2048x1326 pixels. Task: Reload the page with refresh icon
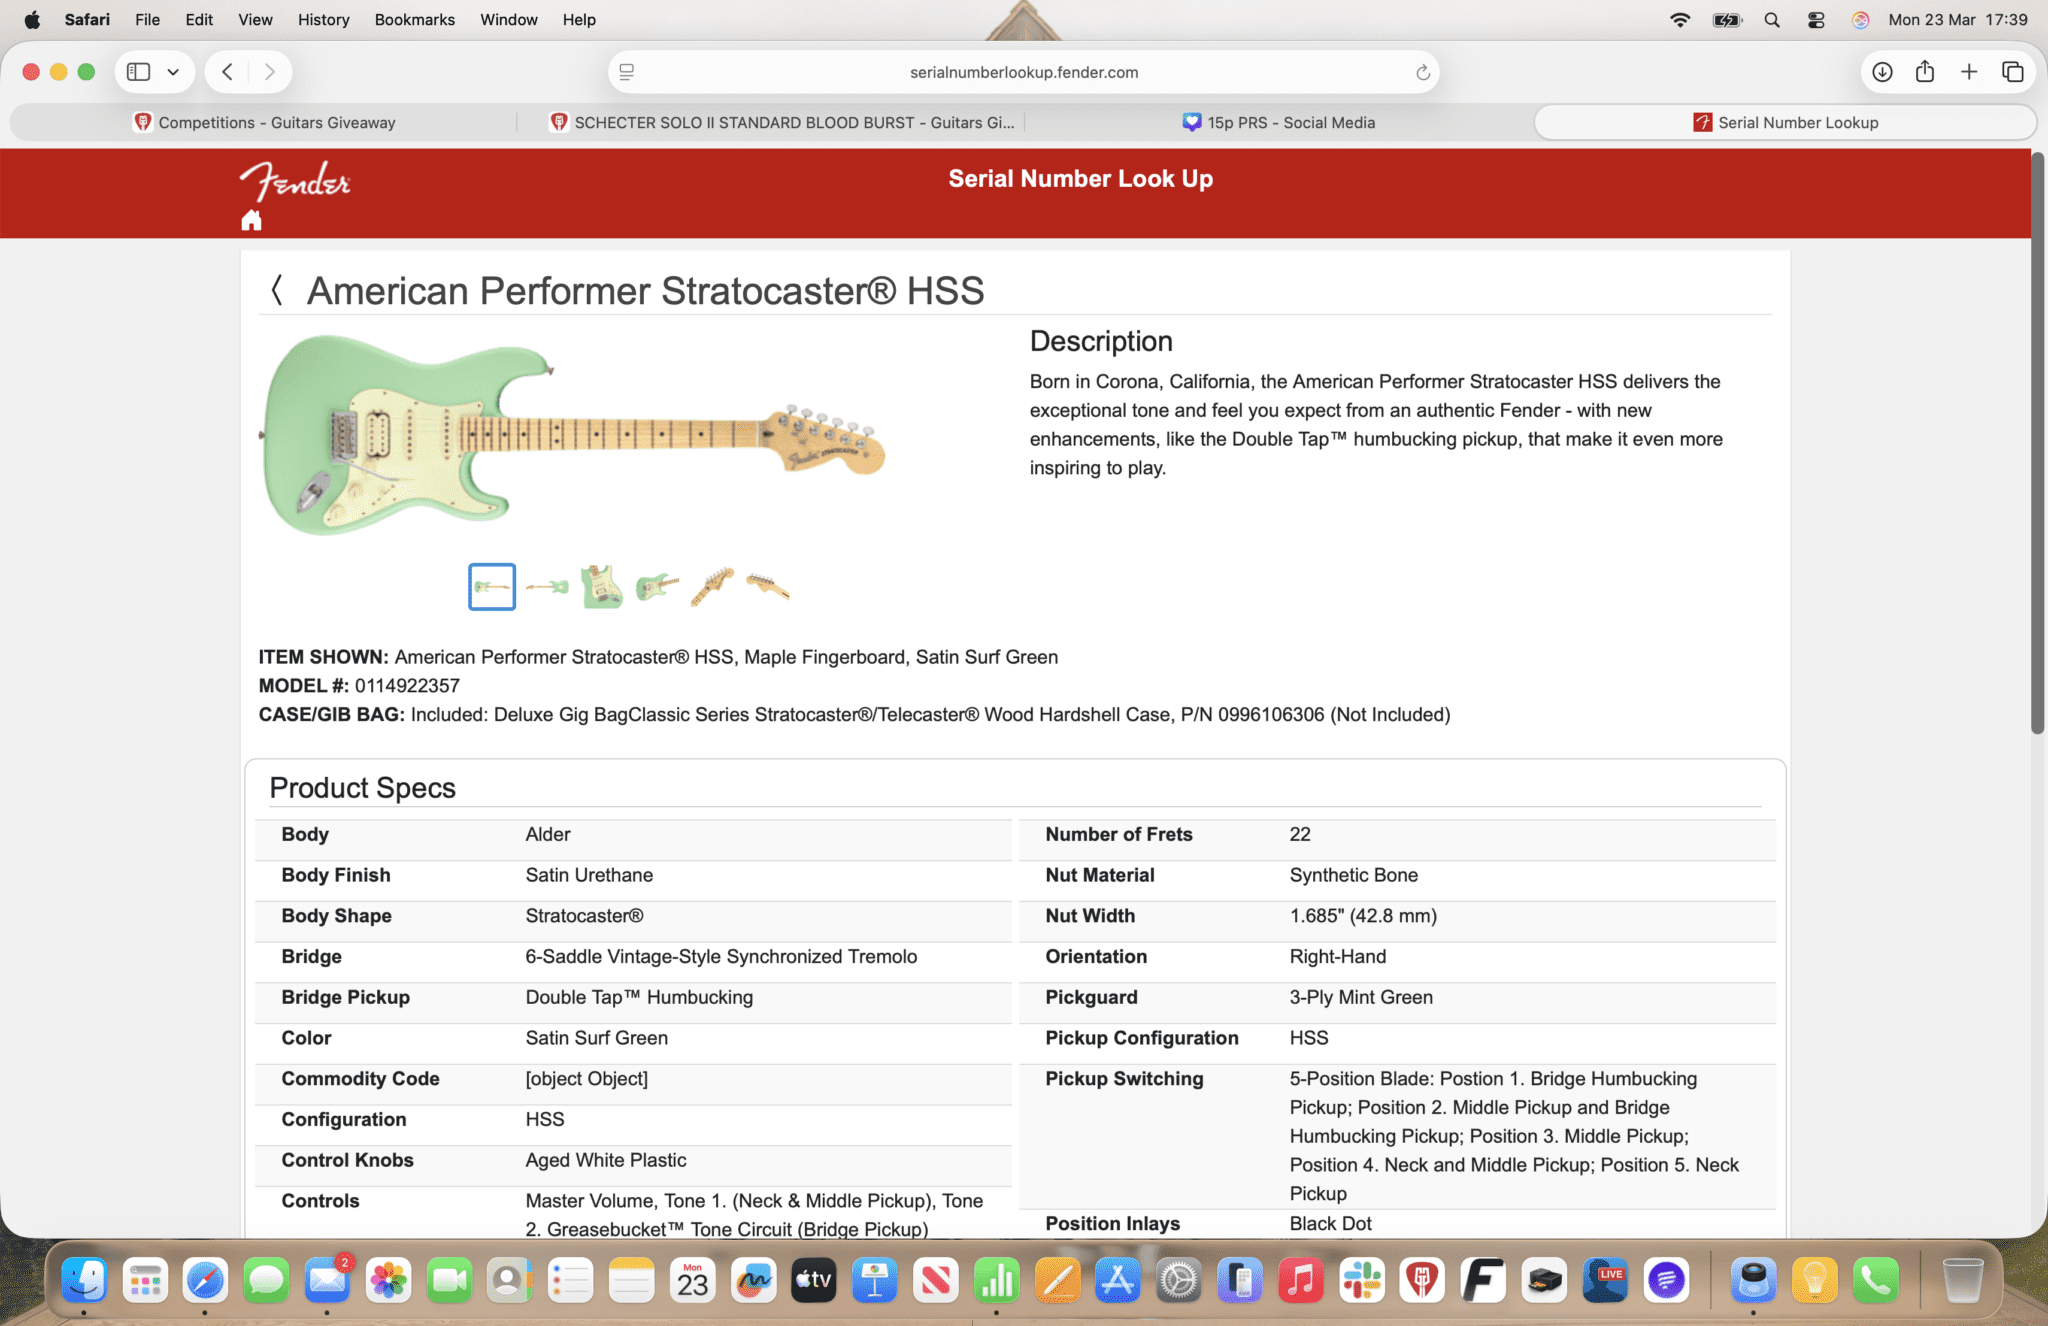1422,72
